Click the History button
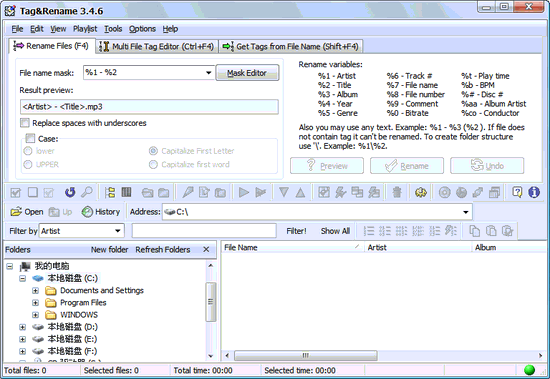Viewport: 550px width, 379px height. pyautogui.click(x=101, y=212)
